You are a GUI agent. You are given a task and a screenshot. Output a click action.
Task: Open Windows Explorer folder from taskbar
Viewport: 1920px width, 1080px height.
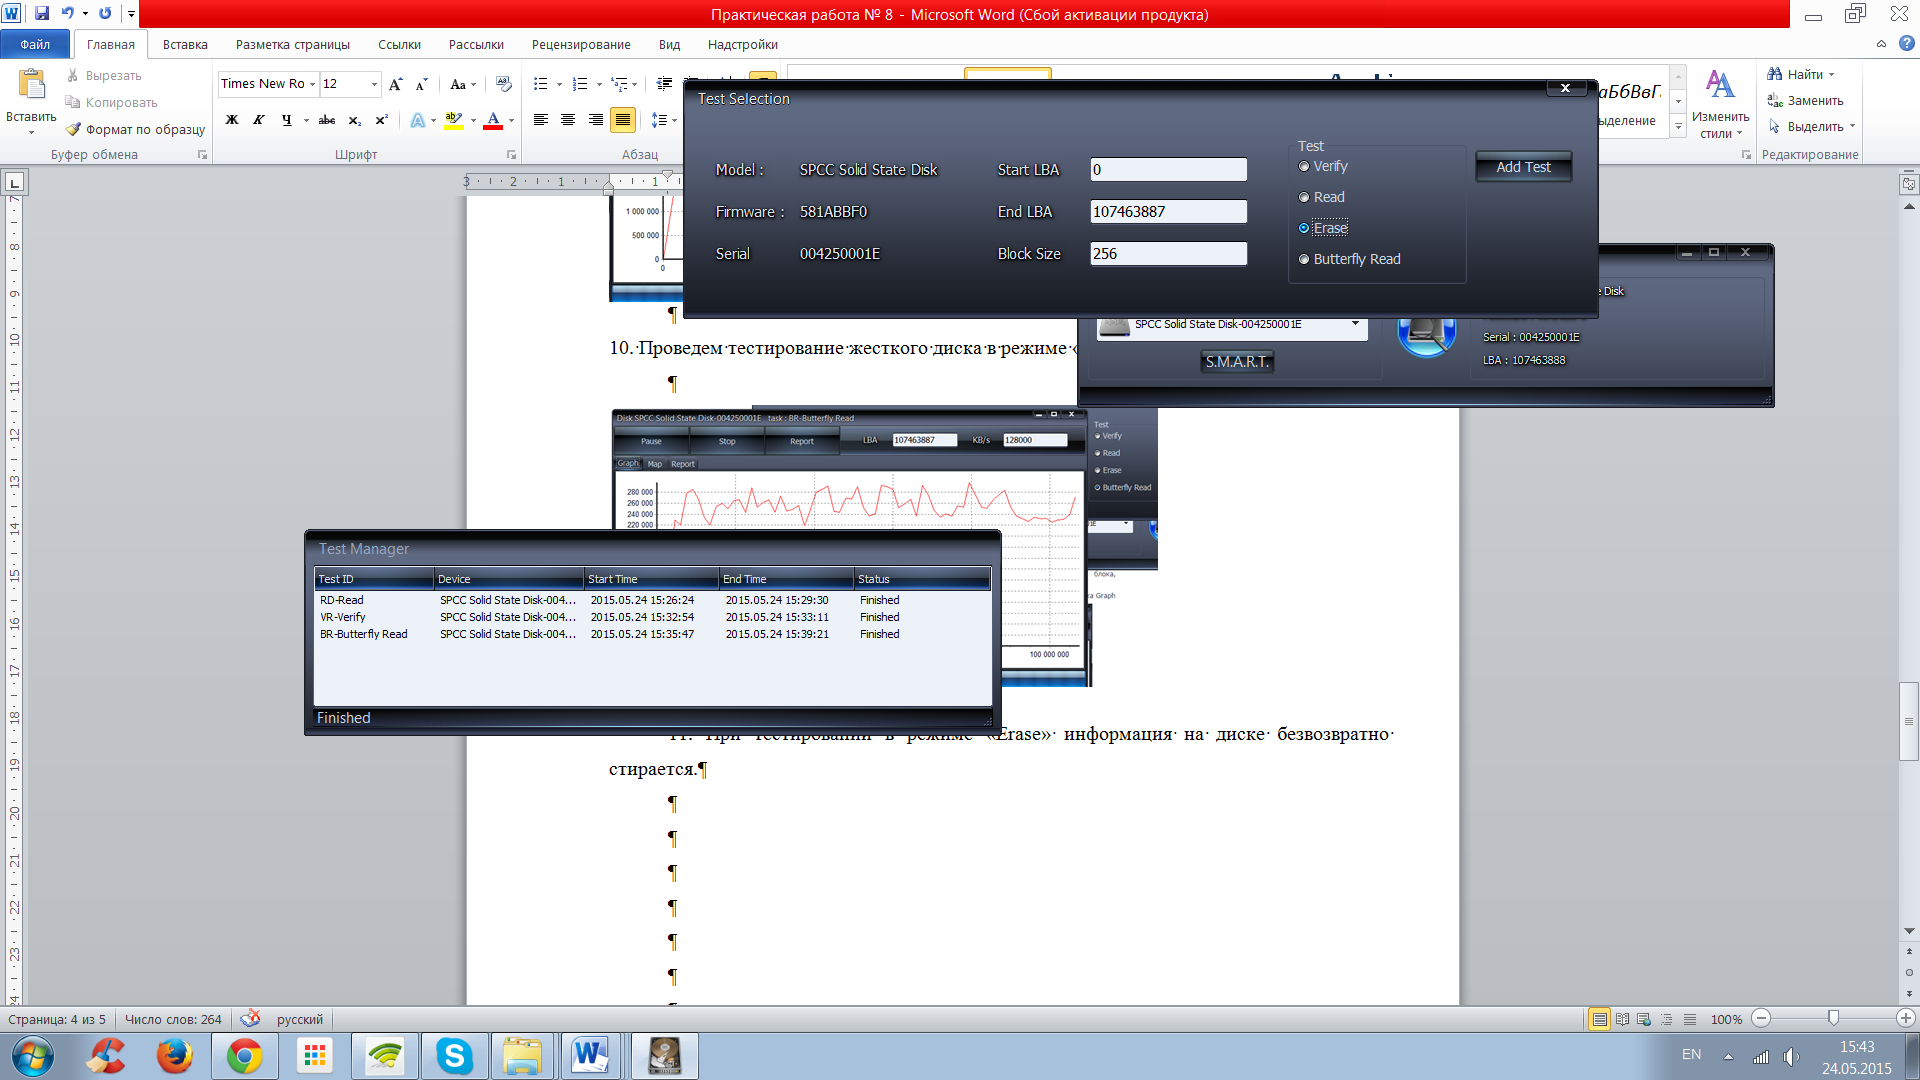pyautogui.click(x=522, y=1056)
